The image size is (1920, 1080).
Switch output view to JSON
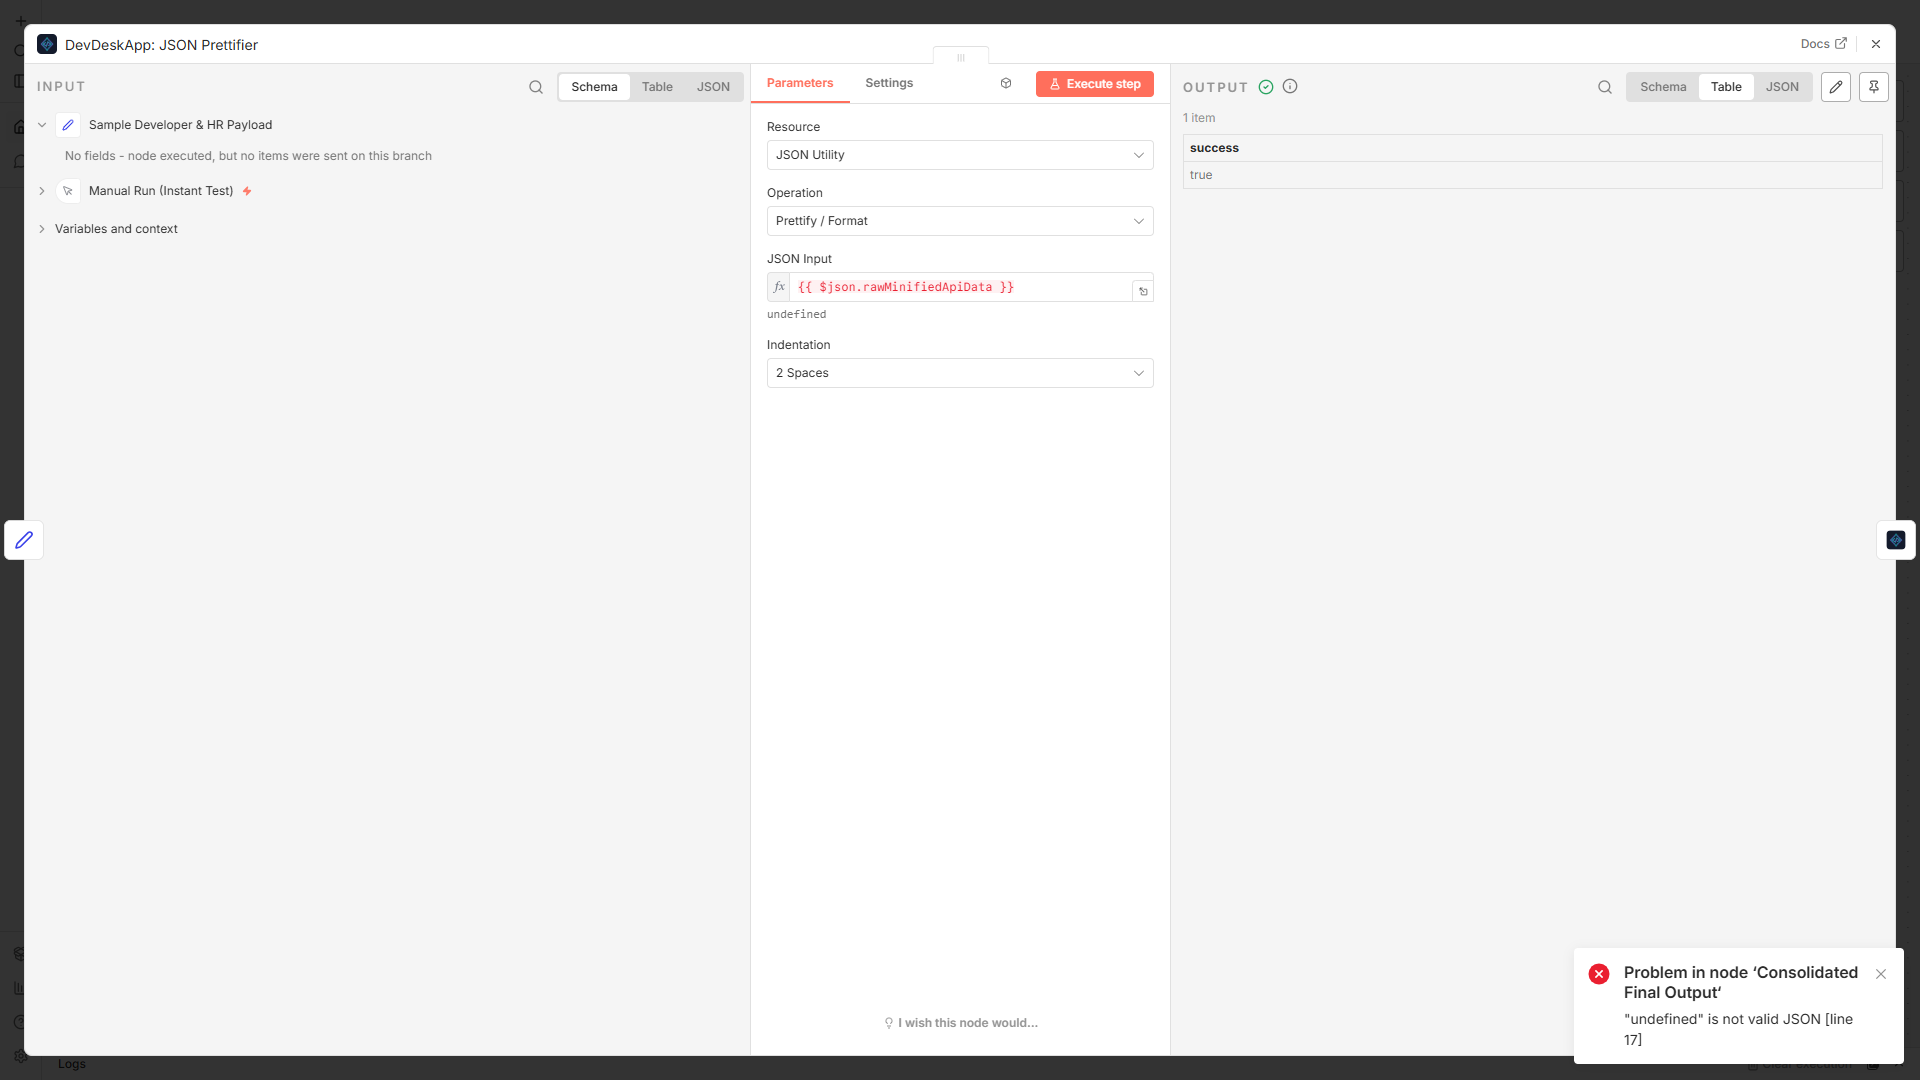[1782, 87]
